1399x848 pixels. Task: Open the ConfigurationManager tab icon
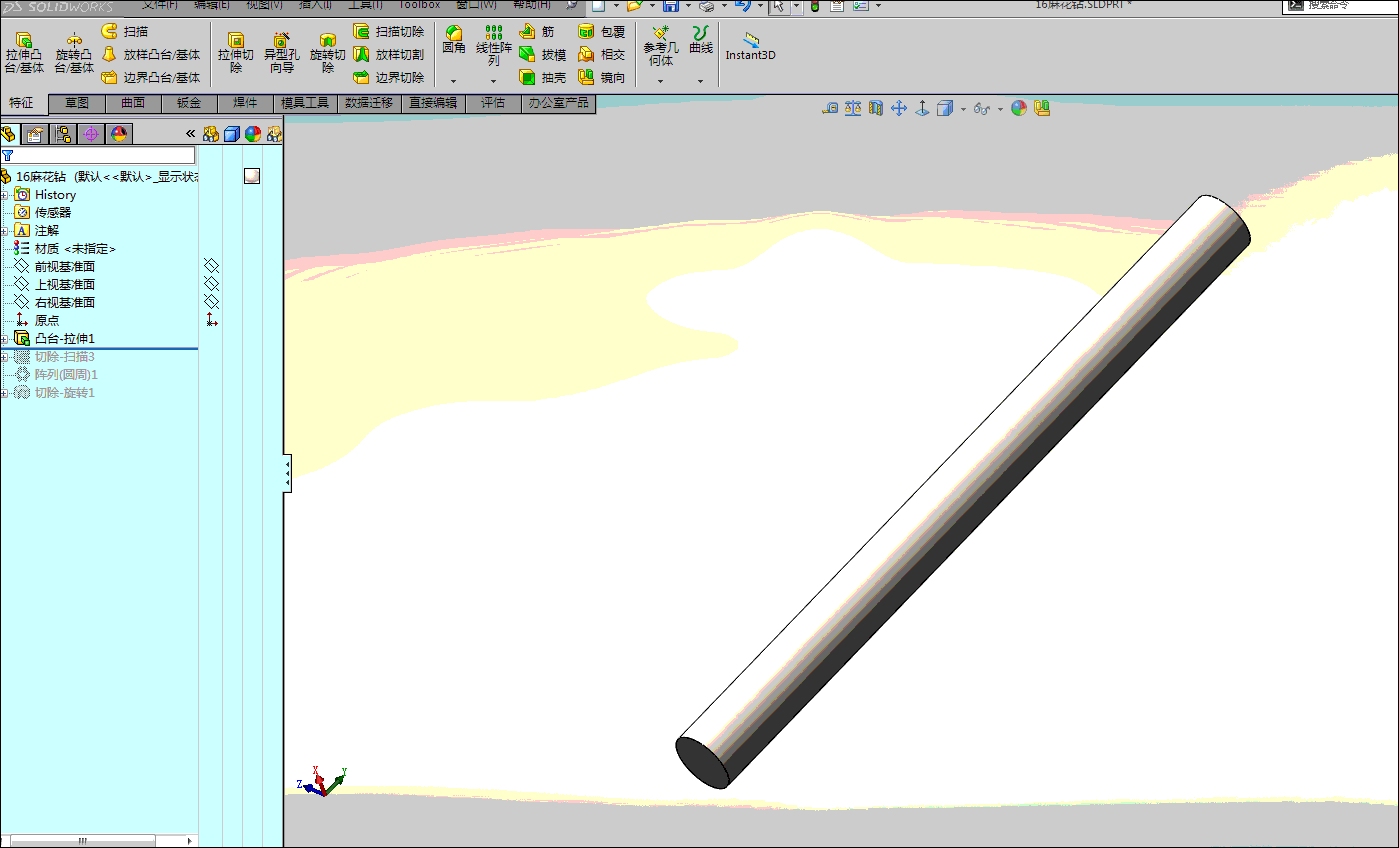point(63,134)
